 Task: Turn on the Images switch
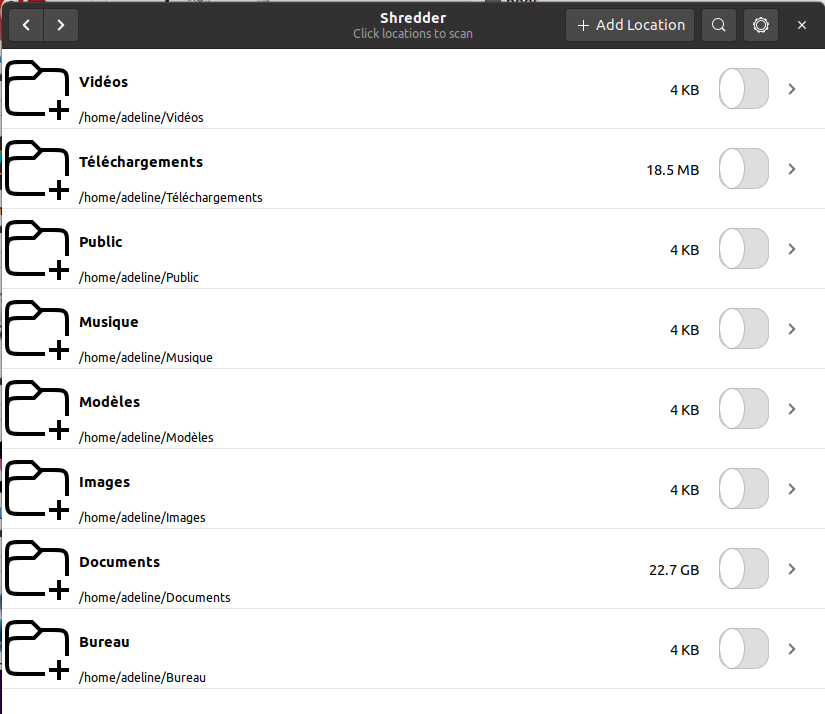coord(744,489)
